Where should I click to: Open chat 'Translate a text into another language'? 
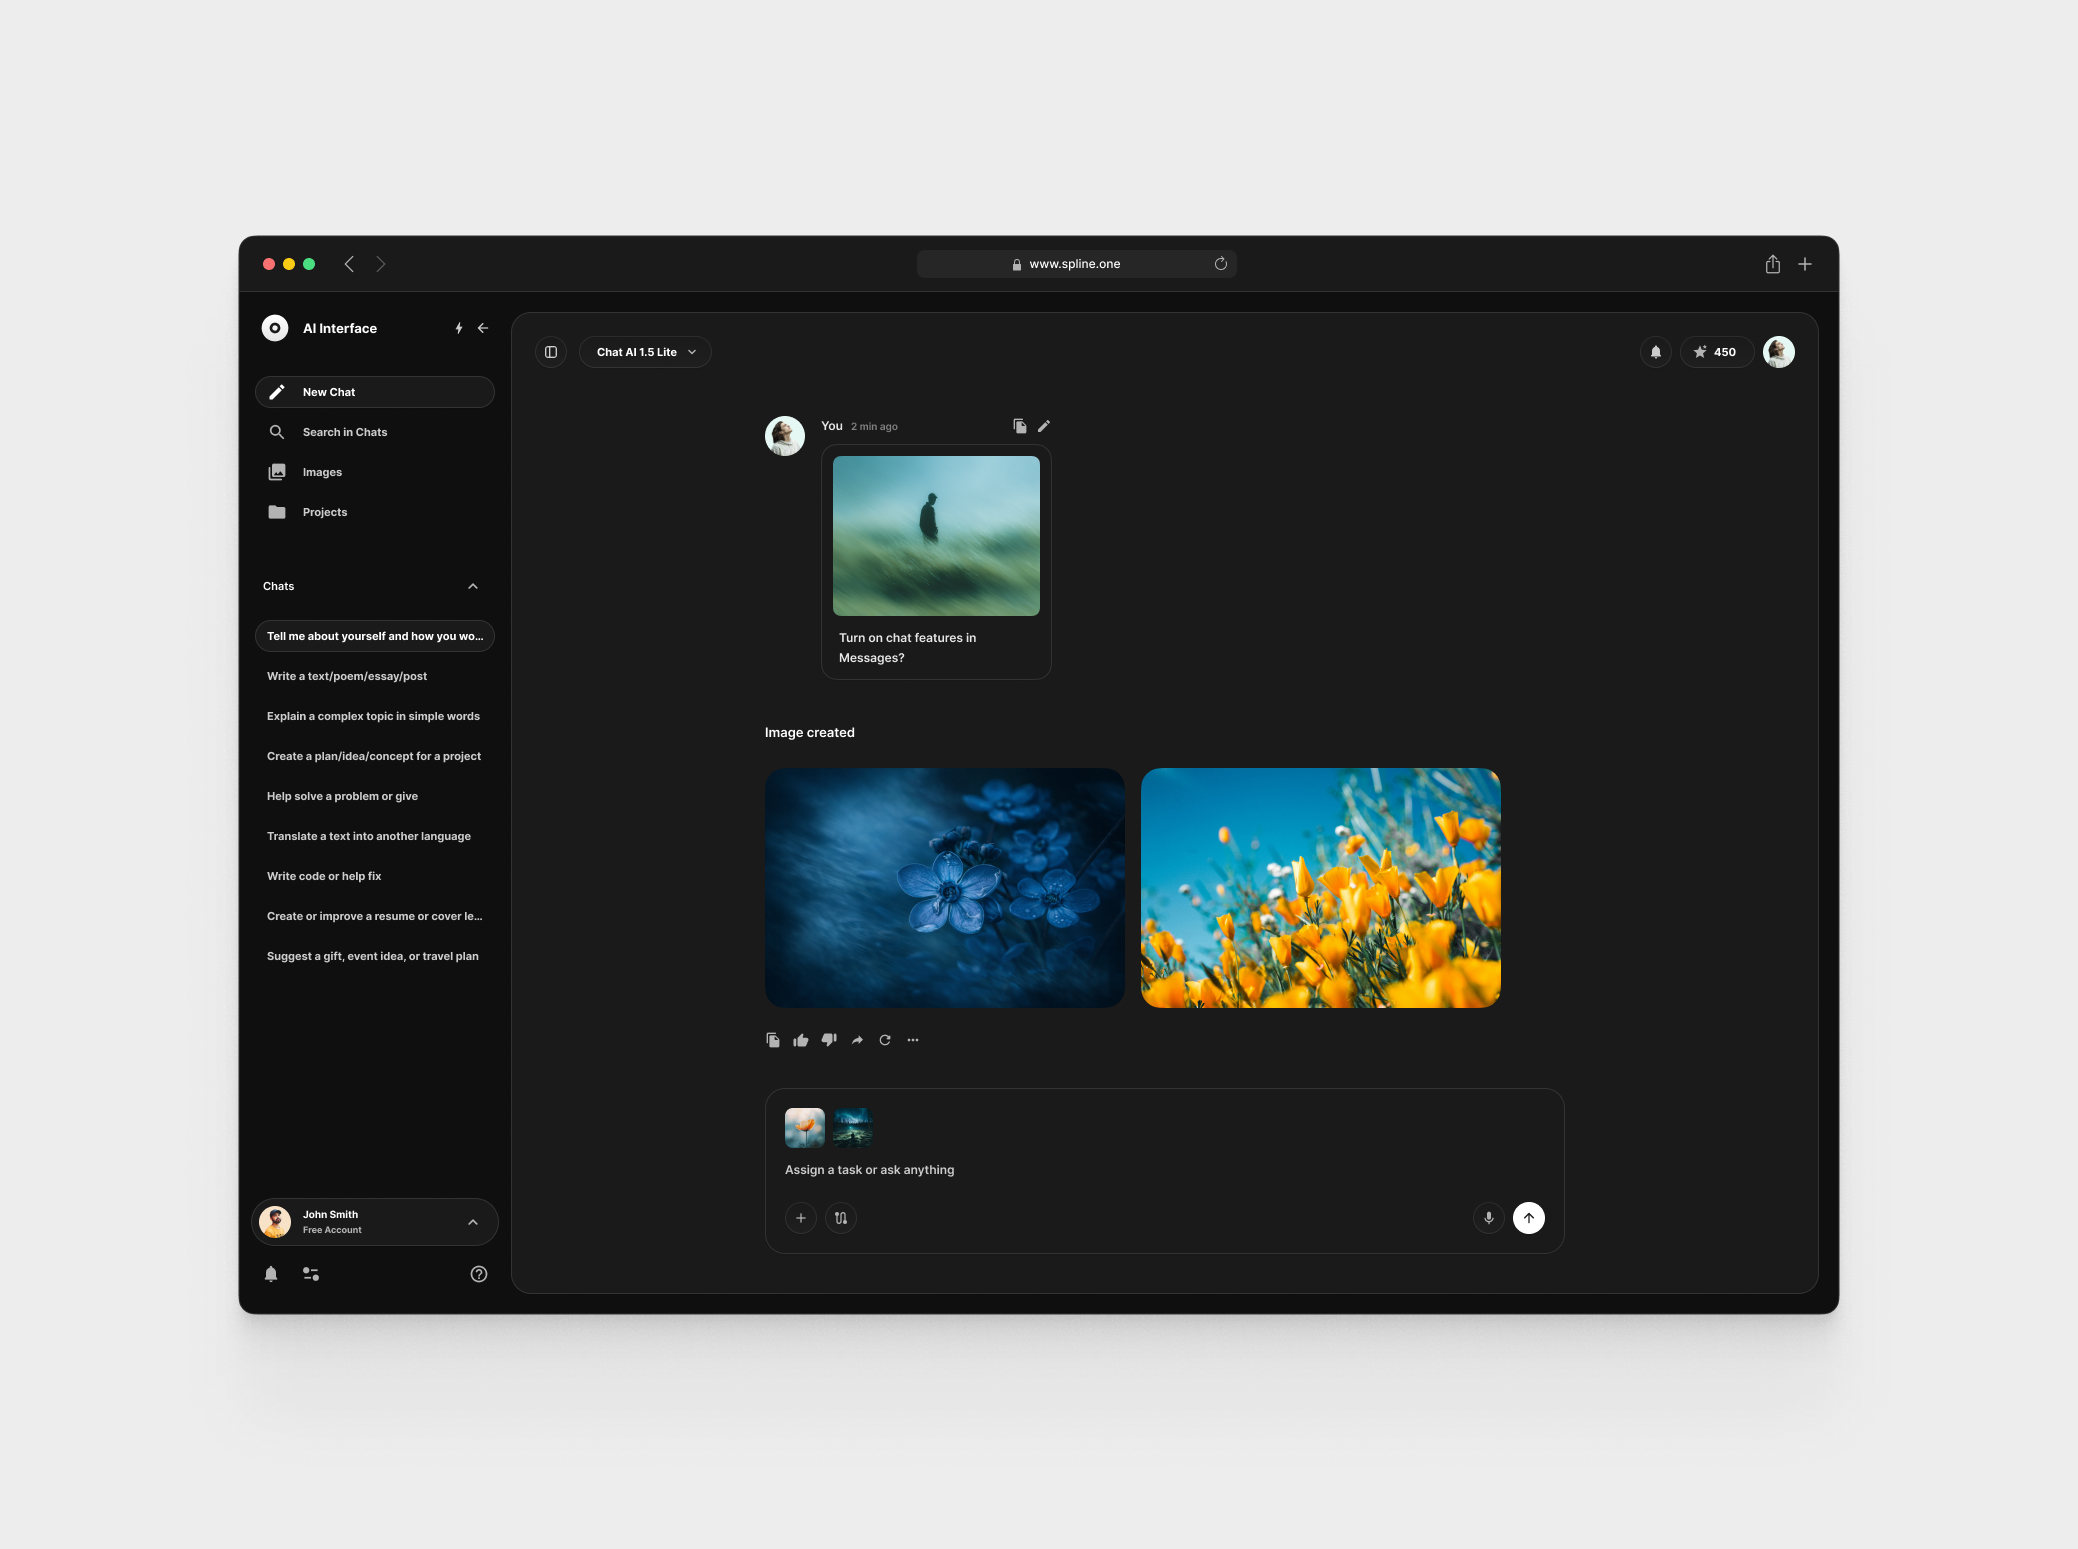[375, 836]
